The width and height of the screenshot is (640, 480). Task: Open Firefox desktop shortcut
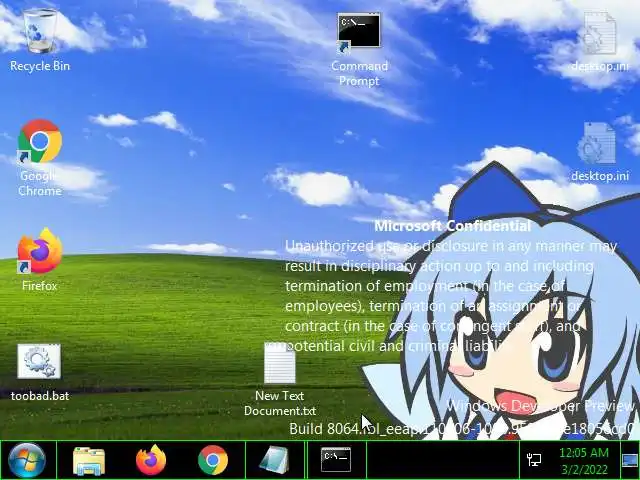click(x=40, y=251)
